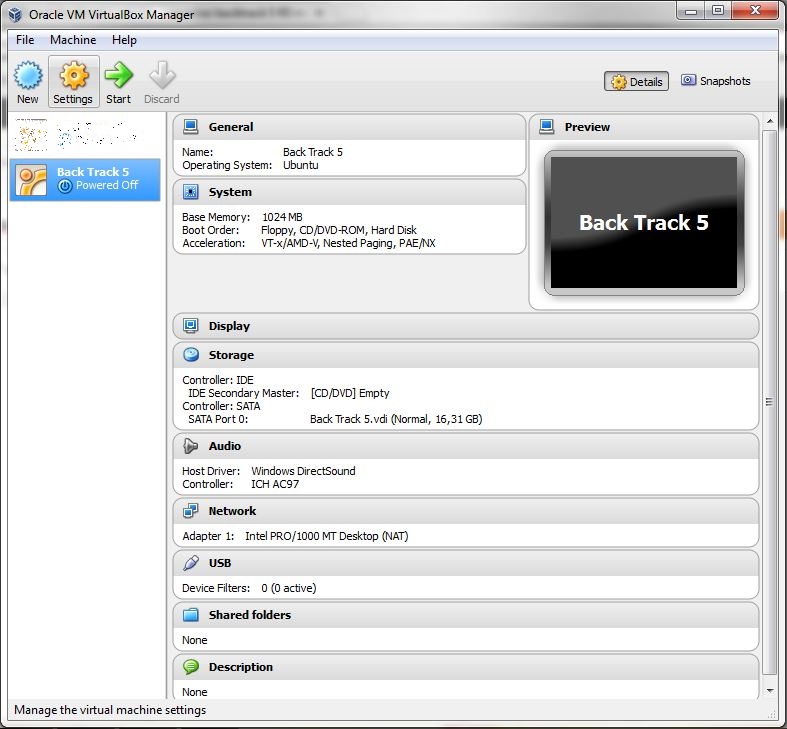Click None under Description

[x=195, y=692]
